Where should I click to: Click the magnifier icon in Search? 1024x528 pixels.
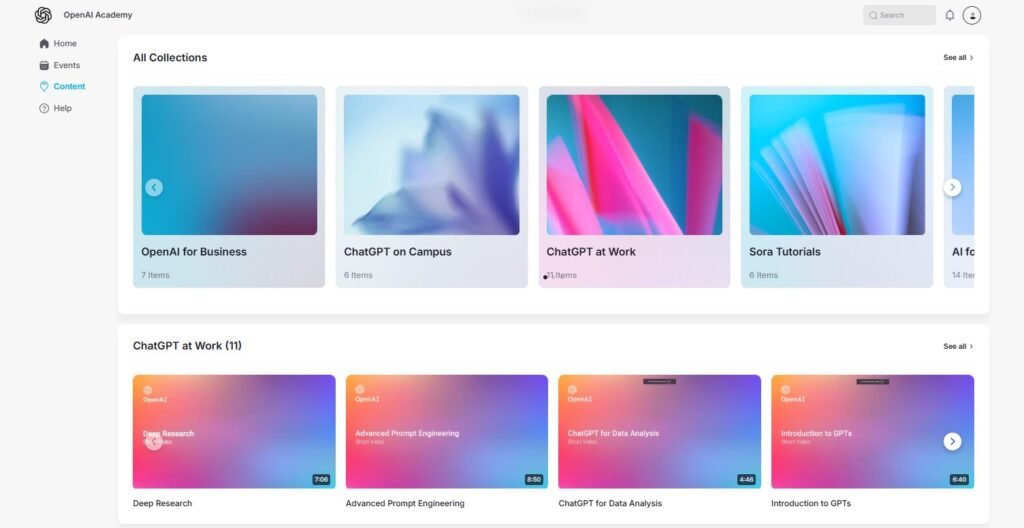coord(873,15)
